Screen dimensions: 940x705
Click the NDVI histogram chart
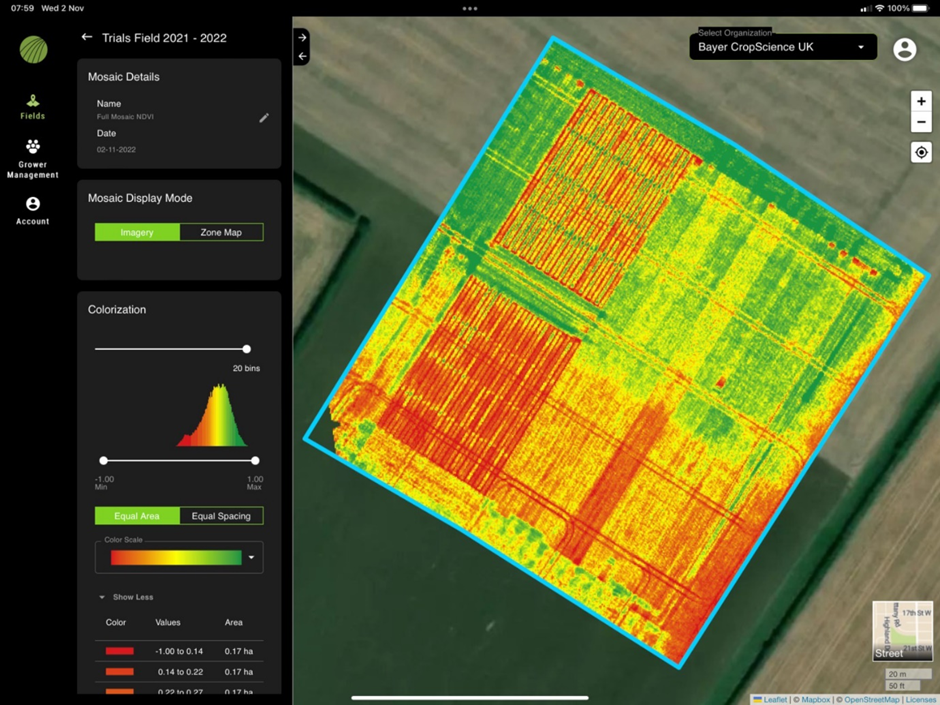pos(212,415)
